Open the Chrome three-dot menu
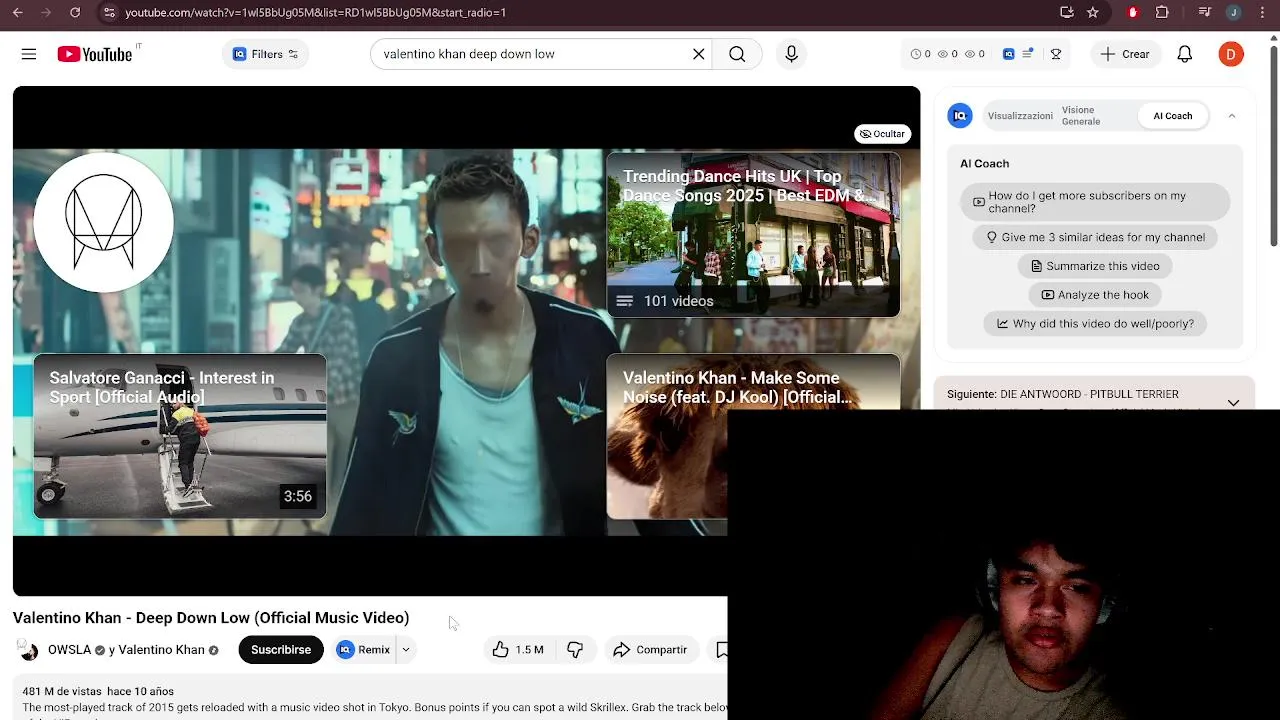 pos(1262,12)
